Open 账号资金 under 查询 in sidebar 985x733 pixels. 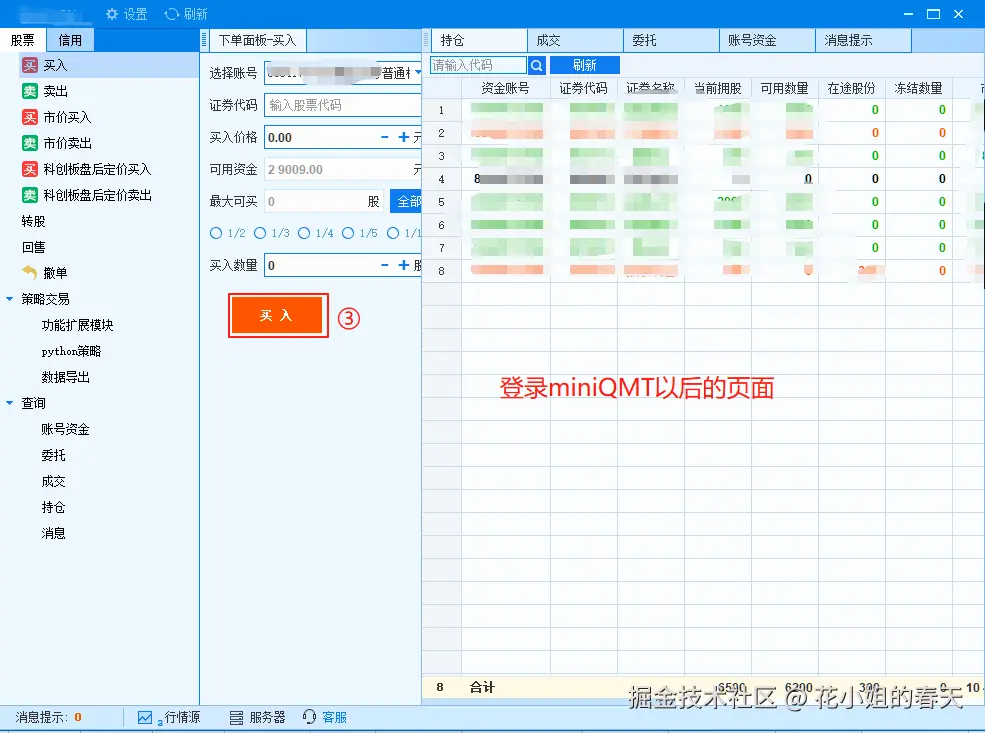click(65, 429)
